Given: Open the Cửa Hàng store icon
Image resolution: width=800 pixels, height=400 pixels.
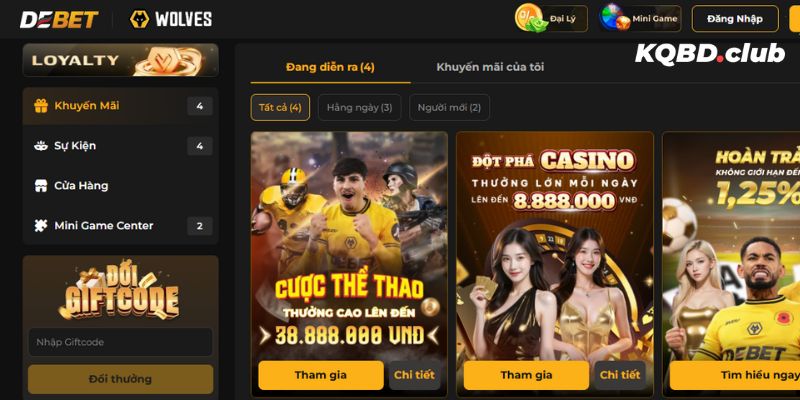Looking at the screenshot, I should coord(41,186).
